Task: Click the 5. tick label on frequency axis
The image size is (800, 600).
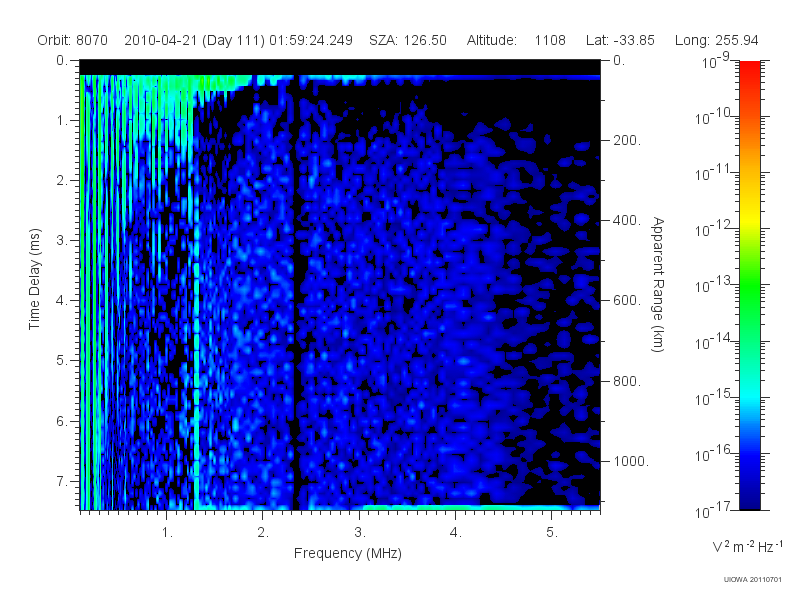Action: [552, 533]
